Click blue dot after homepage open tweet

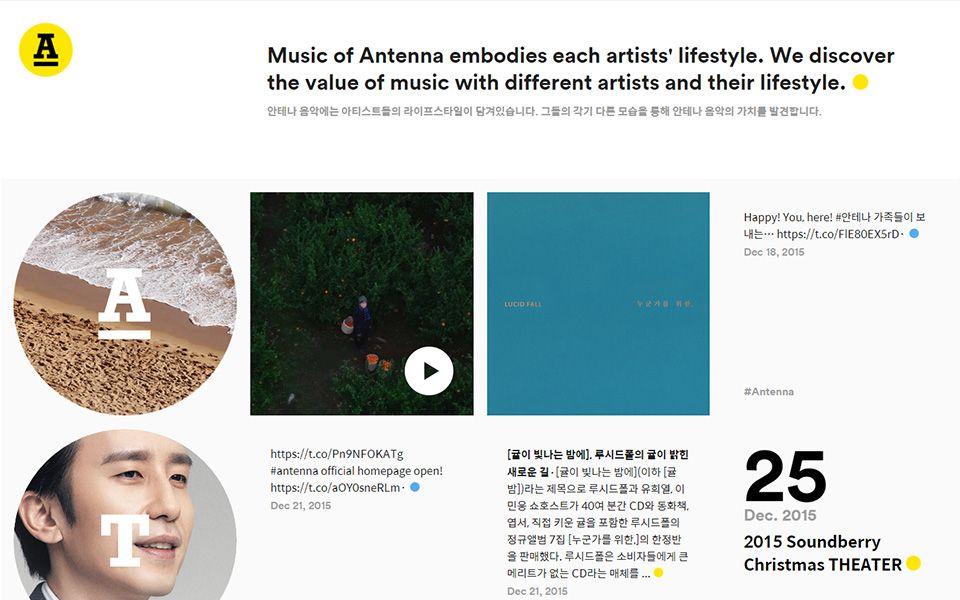coord(414,487)
